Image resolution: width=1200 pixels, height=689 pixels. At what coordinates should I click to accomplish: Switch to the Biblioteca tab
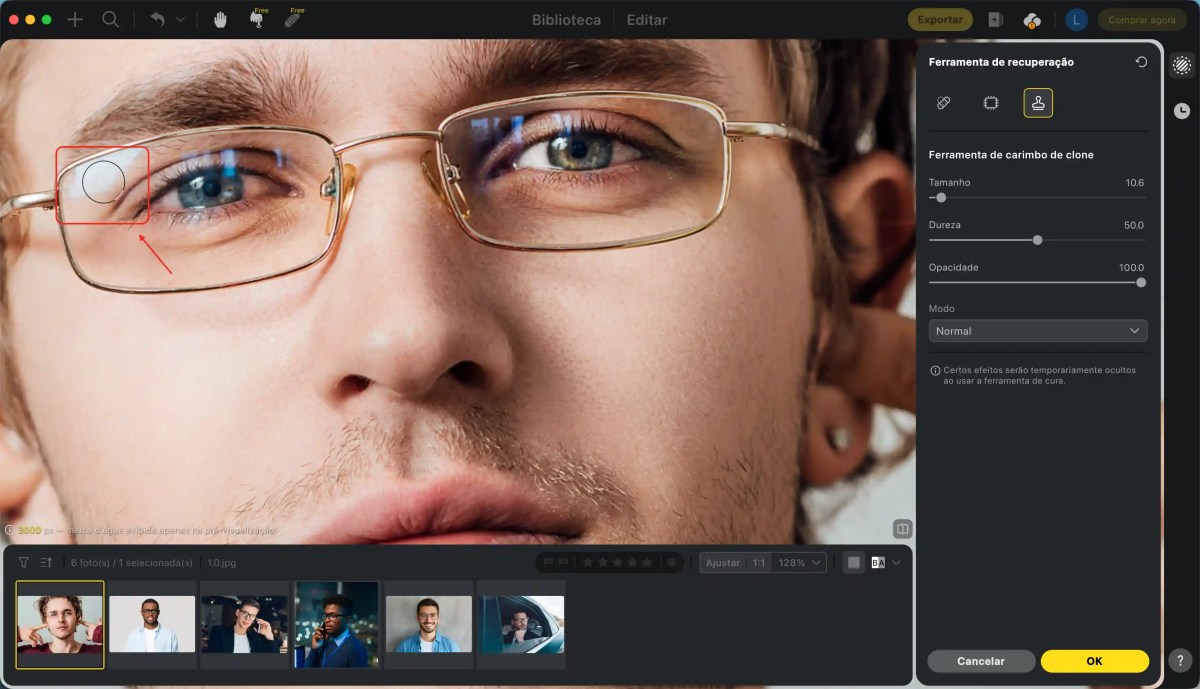pos(566,20)
